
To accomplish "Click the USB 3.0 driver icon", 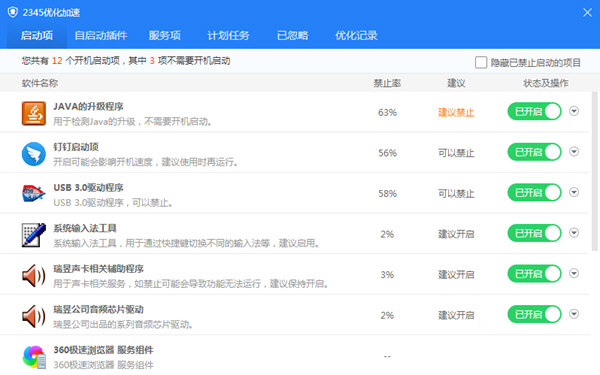I will [x=34, y=194].
